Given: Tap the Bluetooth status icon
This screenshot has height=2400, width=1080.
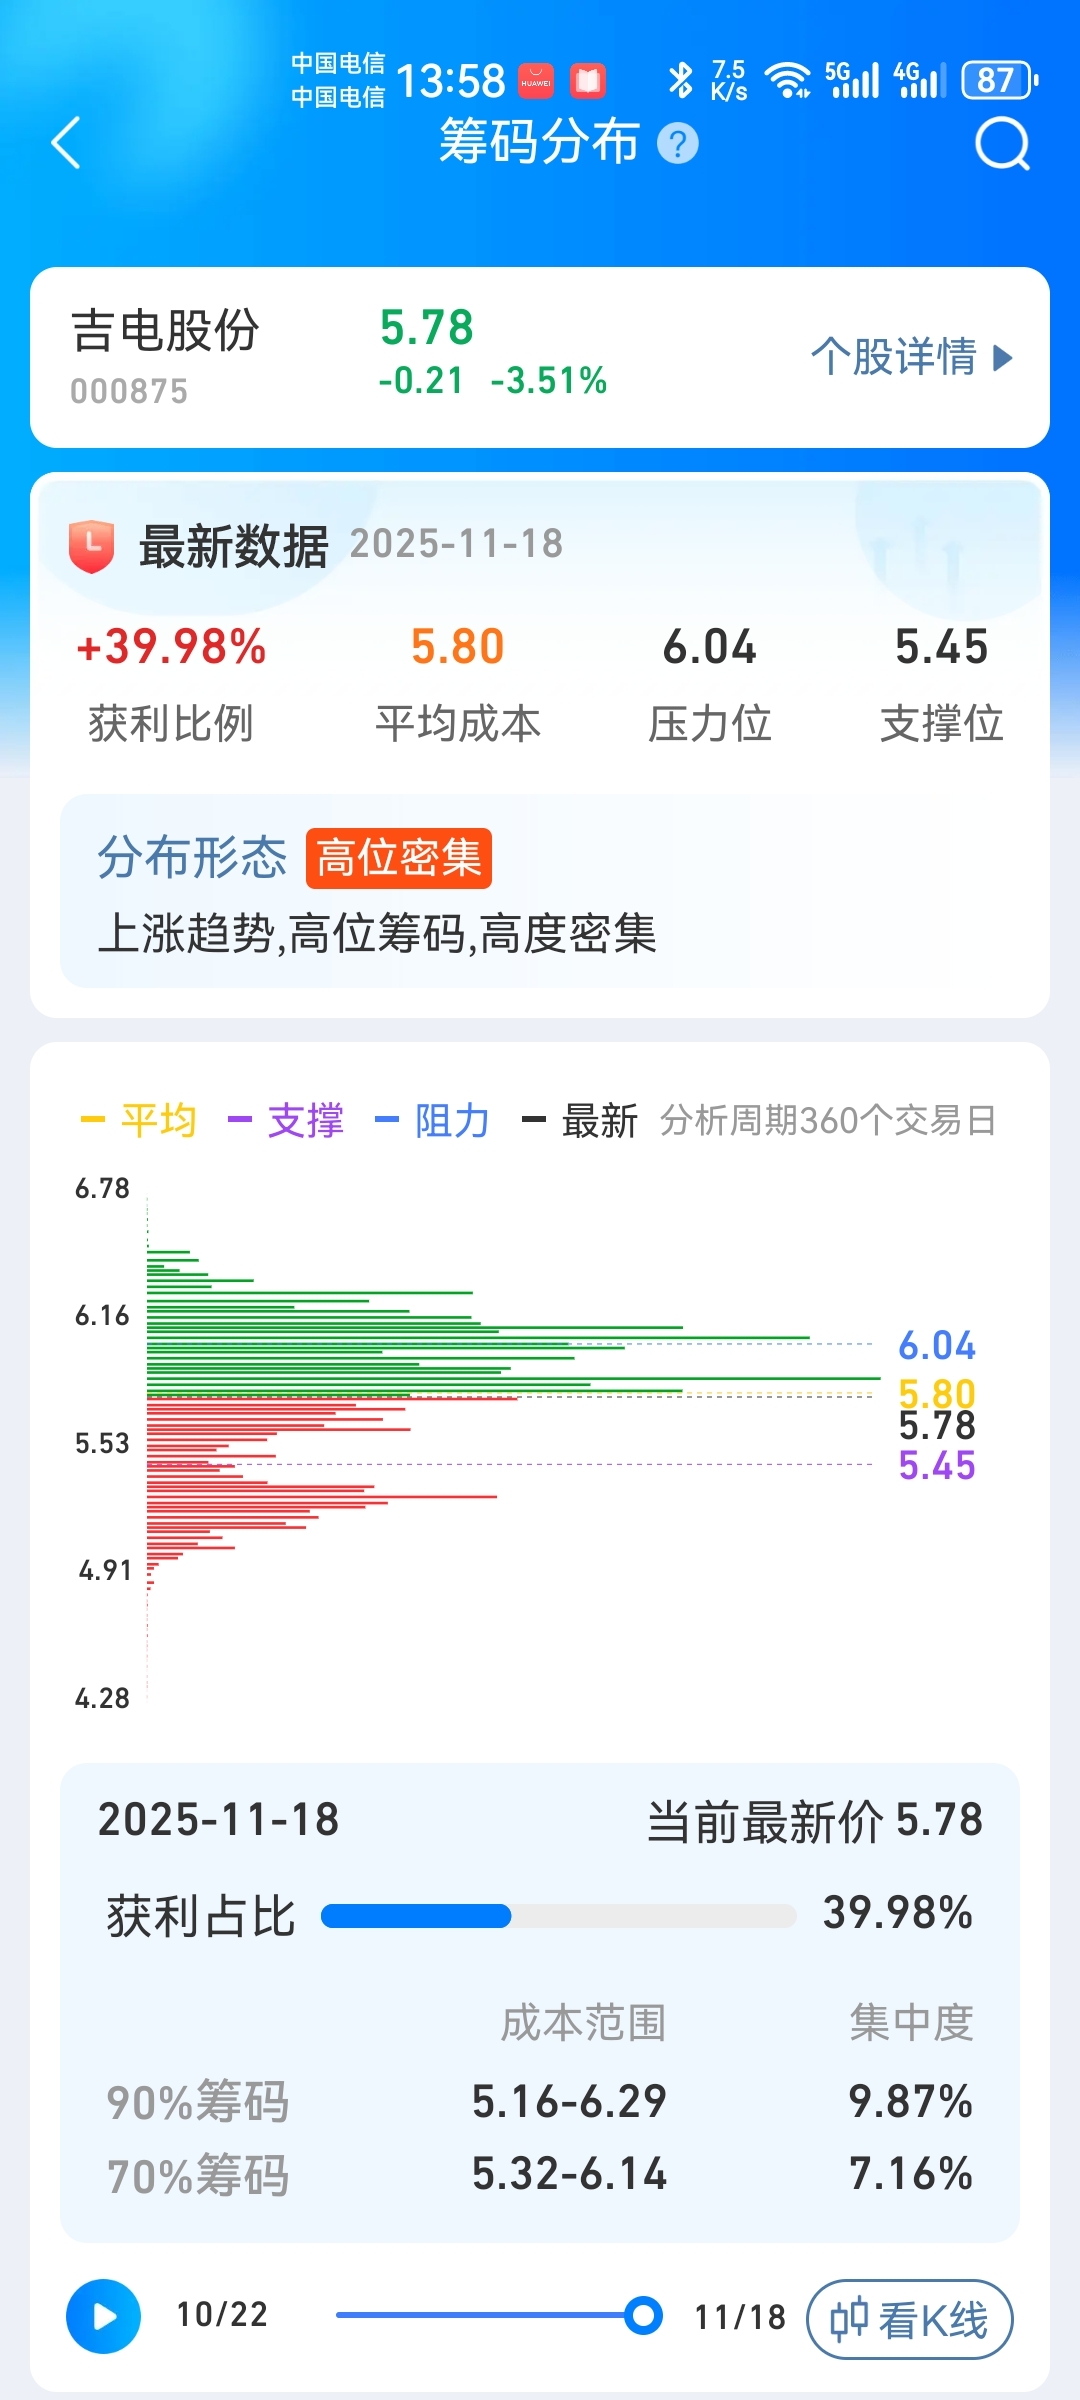Looking at the screenshot, I should tap(680, 80).
